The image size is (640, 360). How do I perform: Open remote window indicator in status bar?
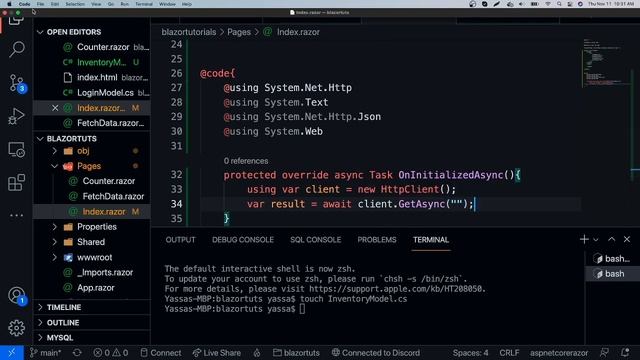(x=11, y=353)
